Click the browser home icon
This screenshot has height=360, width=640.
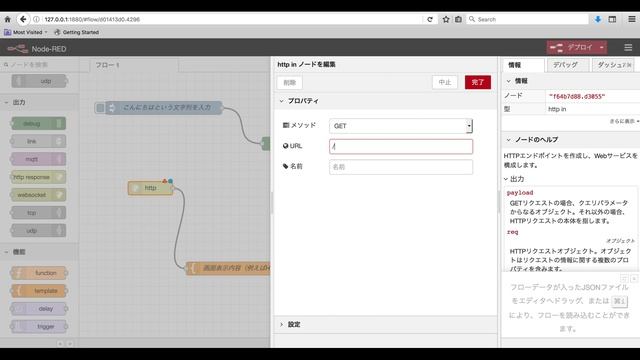point(7,19)
